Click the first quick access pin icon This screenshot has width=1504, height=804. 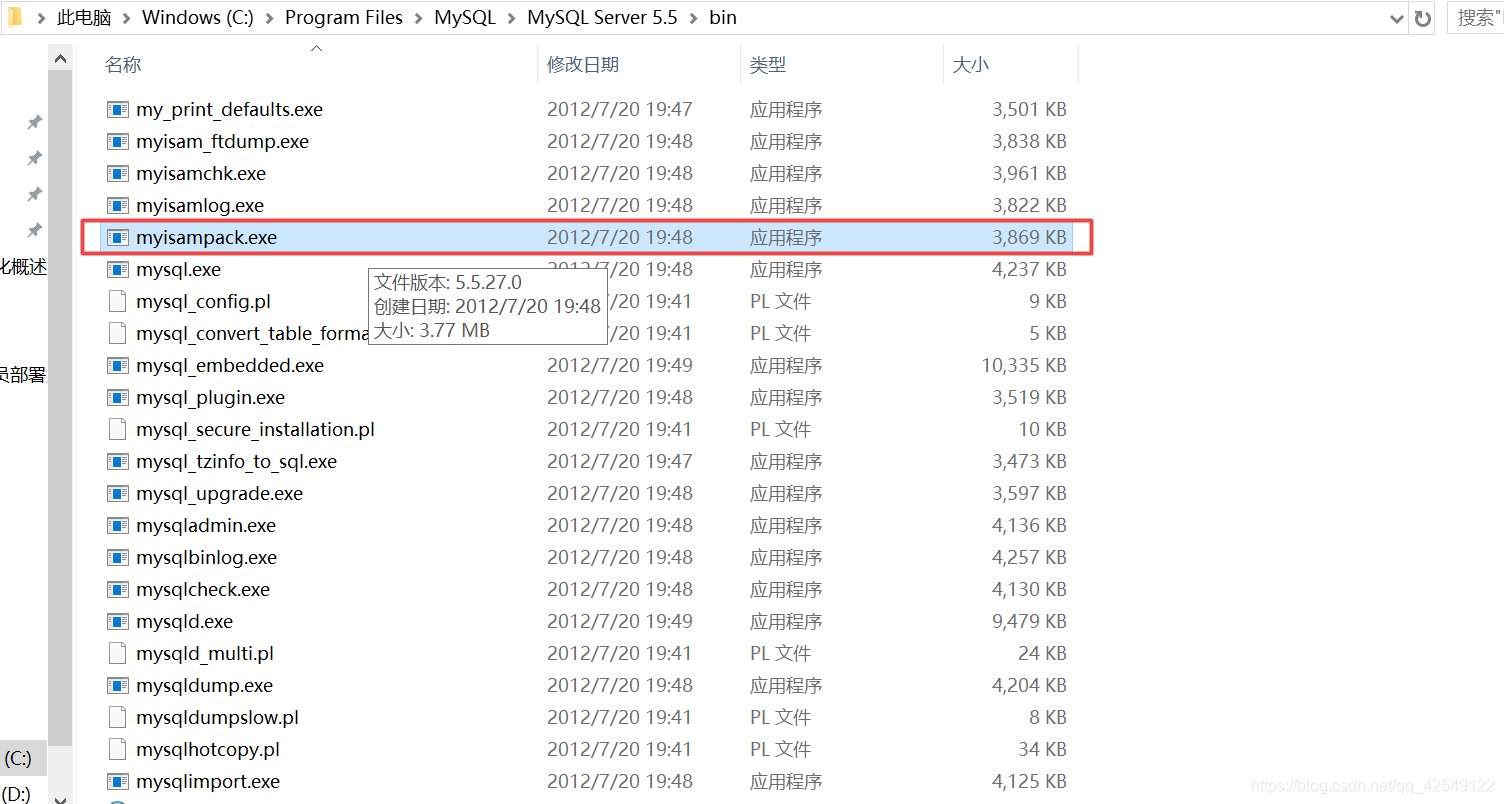pyautogui.click(x=34, y=122)
